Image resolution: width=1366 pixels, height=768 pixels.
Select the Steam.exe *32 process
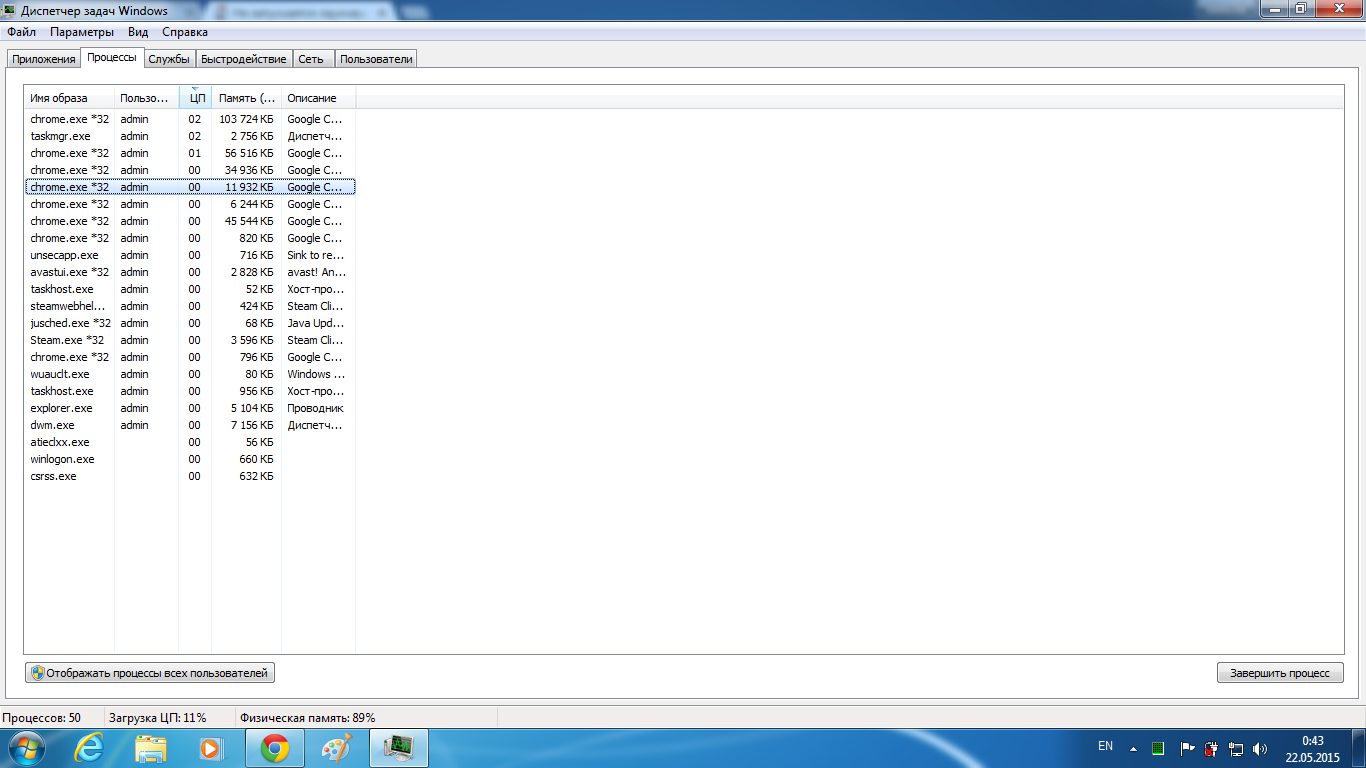[x=190, y=340]
